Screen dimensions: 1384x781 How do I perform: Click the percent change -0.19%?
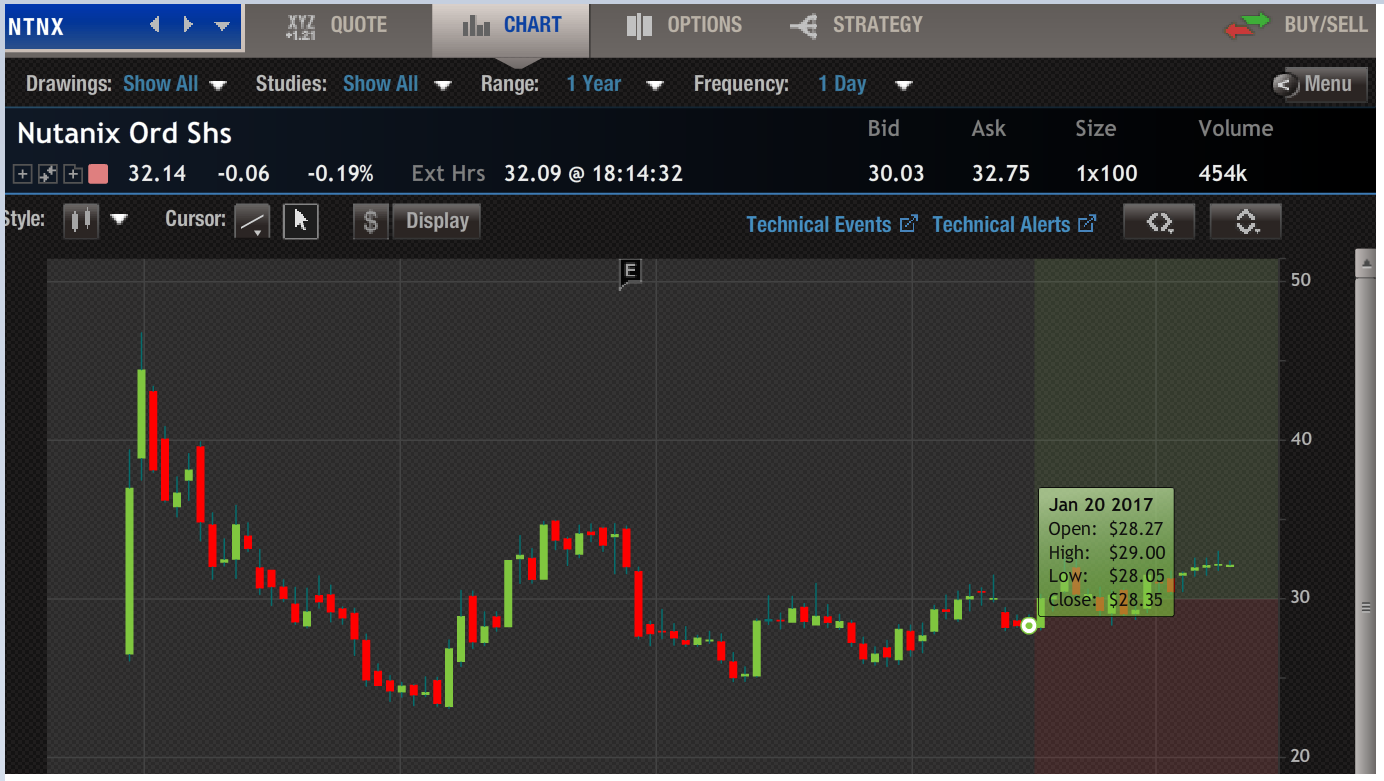(x=340, y=174)
